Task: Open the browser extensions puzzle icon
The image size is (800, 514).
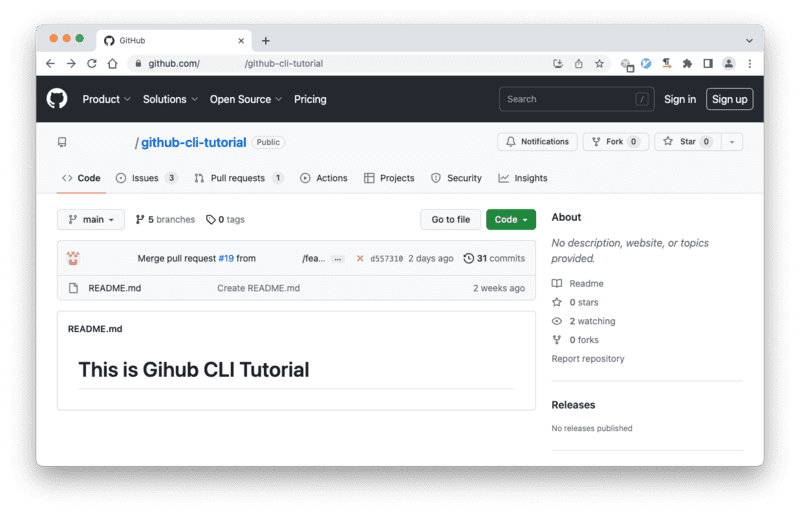Action: (x=687, y=63)
